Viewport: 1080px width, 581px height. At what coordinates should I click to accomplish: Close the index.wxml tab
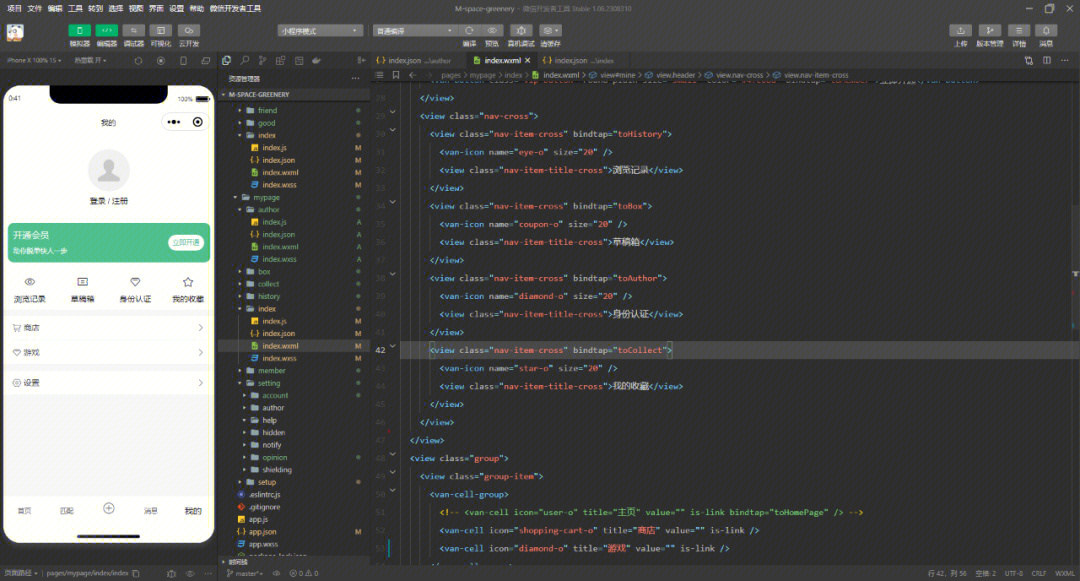(528, 61)
